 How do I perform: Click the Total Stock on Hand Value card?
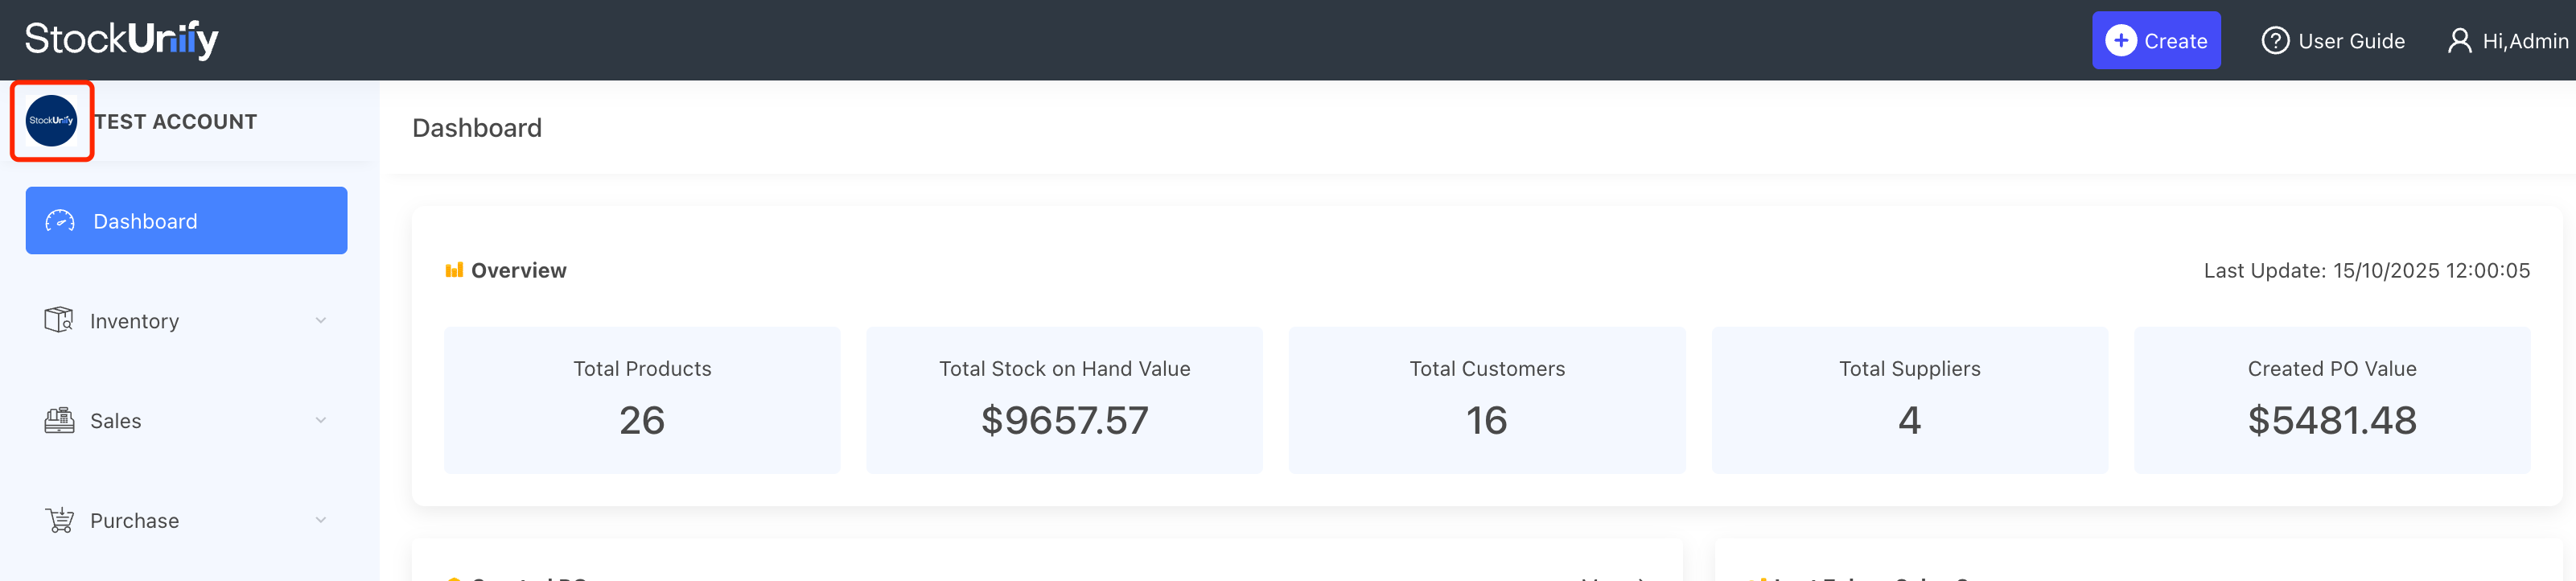(x=1064, y=400)
